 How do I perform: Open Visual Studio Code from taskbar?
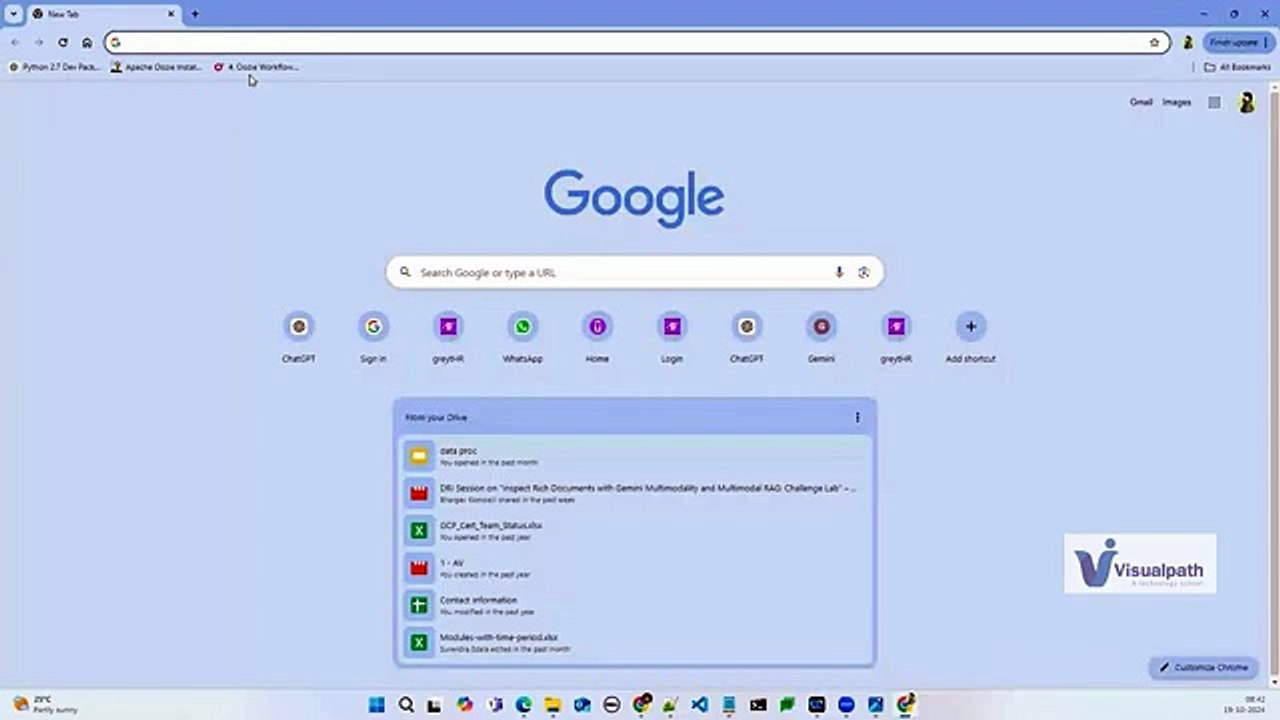coord(700,705)
